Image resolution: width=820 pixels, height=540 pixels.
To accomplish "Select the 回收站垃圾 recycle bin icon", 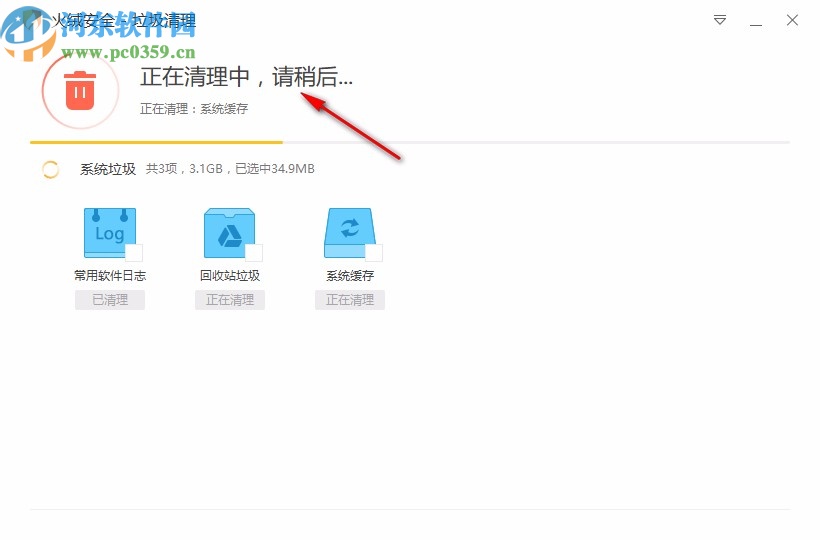I will click(x=230, y=233).
